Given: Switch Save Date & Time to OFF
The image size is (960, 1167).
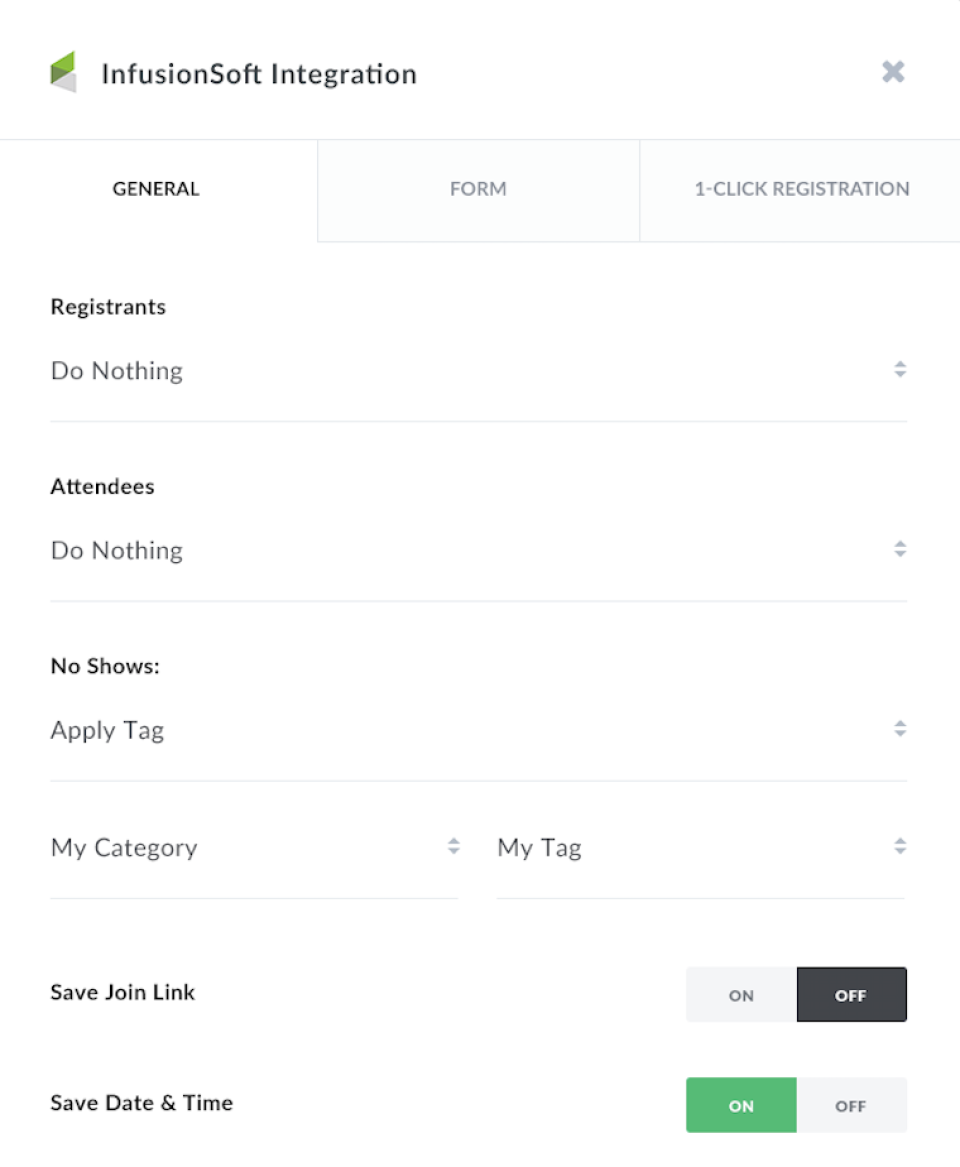Looking at the screenshot, I should [x=851, y=1105].
